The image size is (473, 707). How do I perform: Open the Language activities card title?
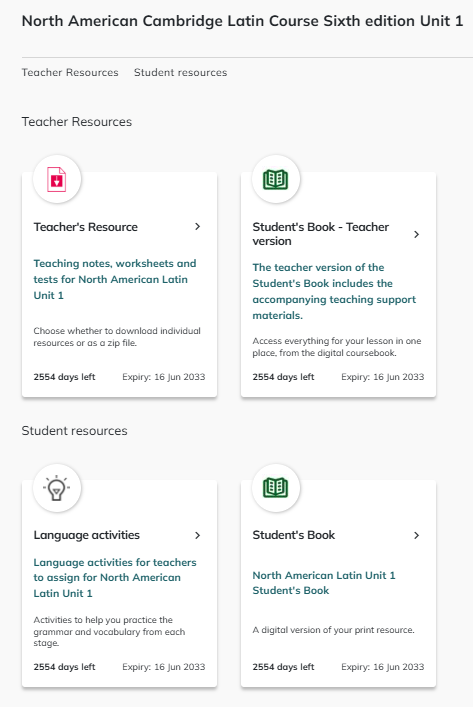87,535
